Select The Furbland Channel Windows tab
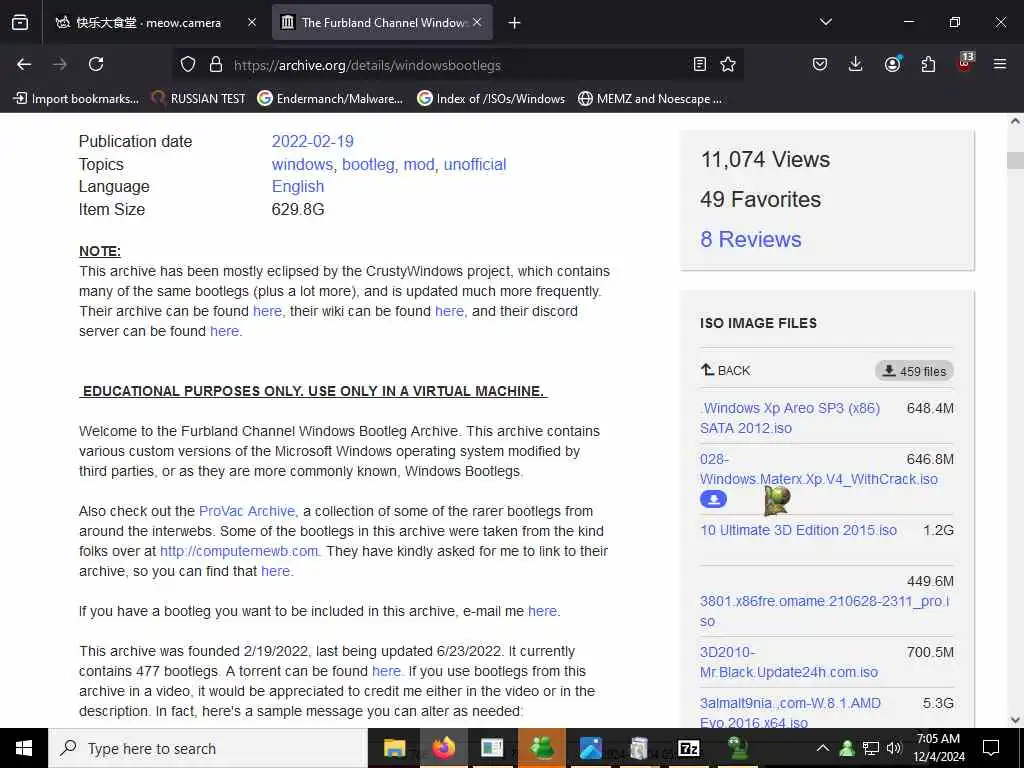Image resolution: width=1024 pixels, height=768 pixels. tap(383, 22)
